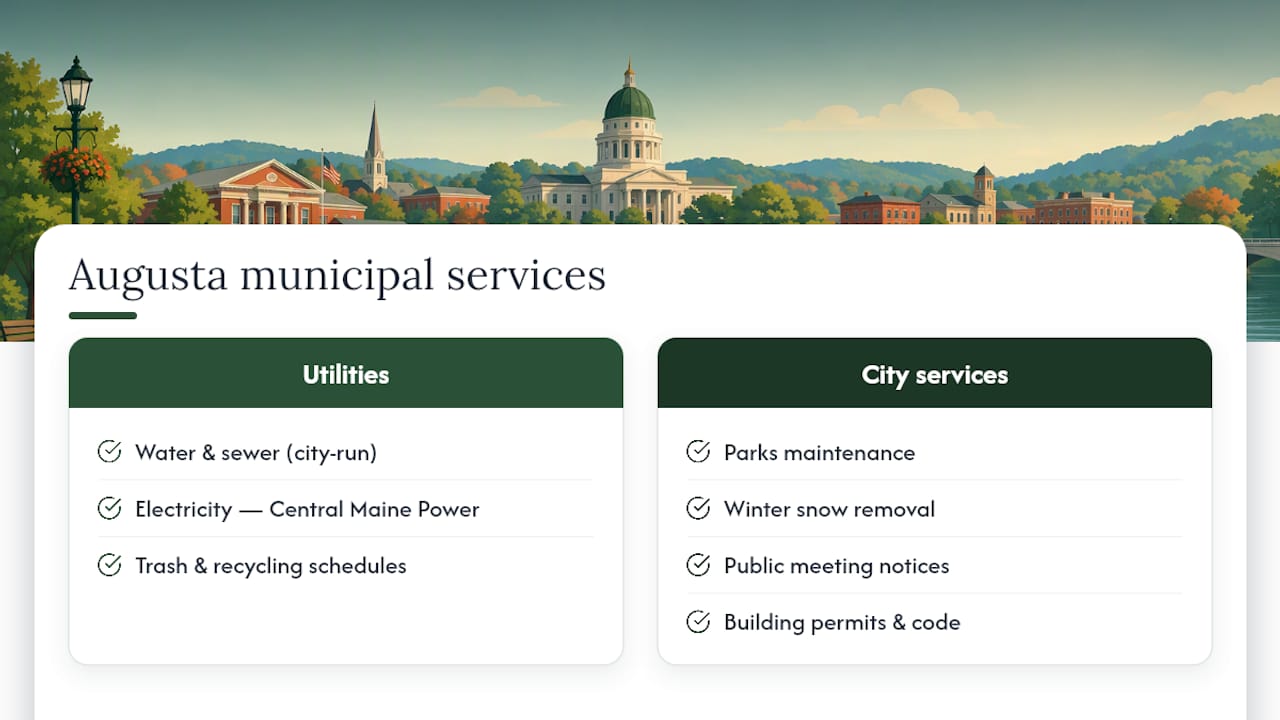This screenshot has width=1280, height=720.
Task: Click the check icon beside Parks maintenance
Action: tap(698, 452)
